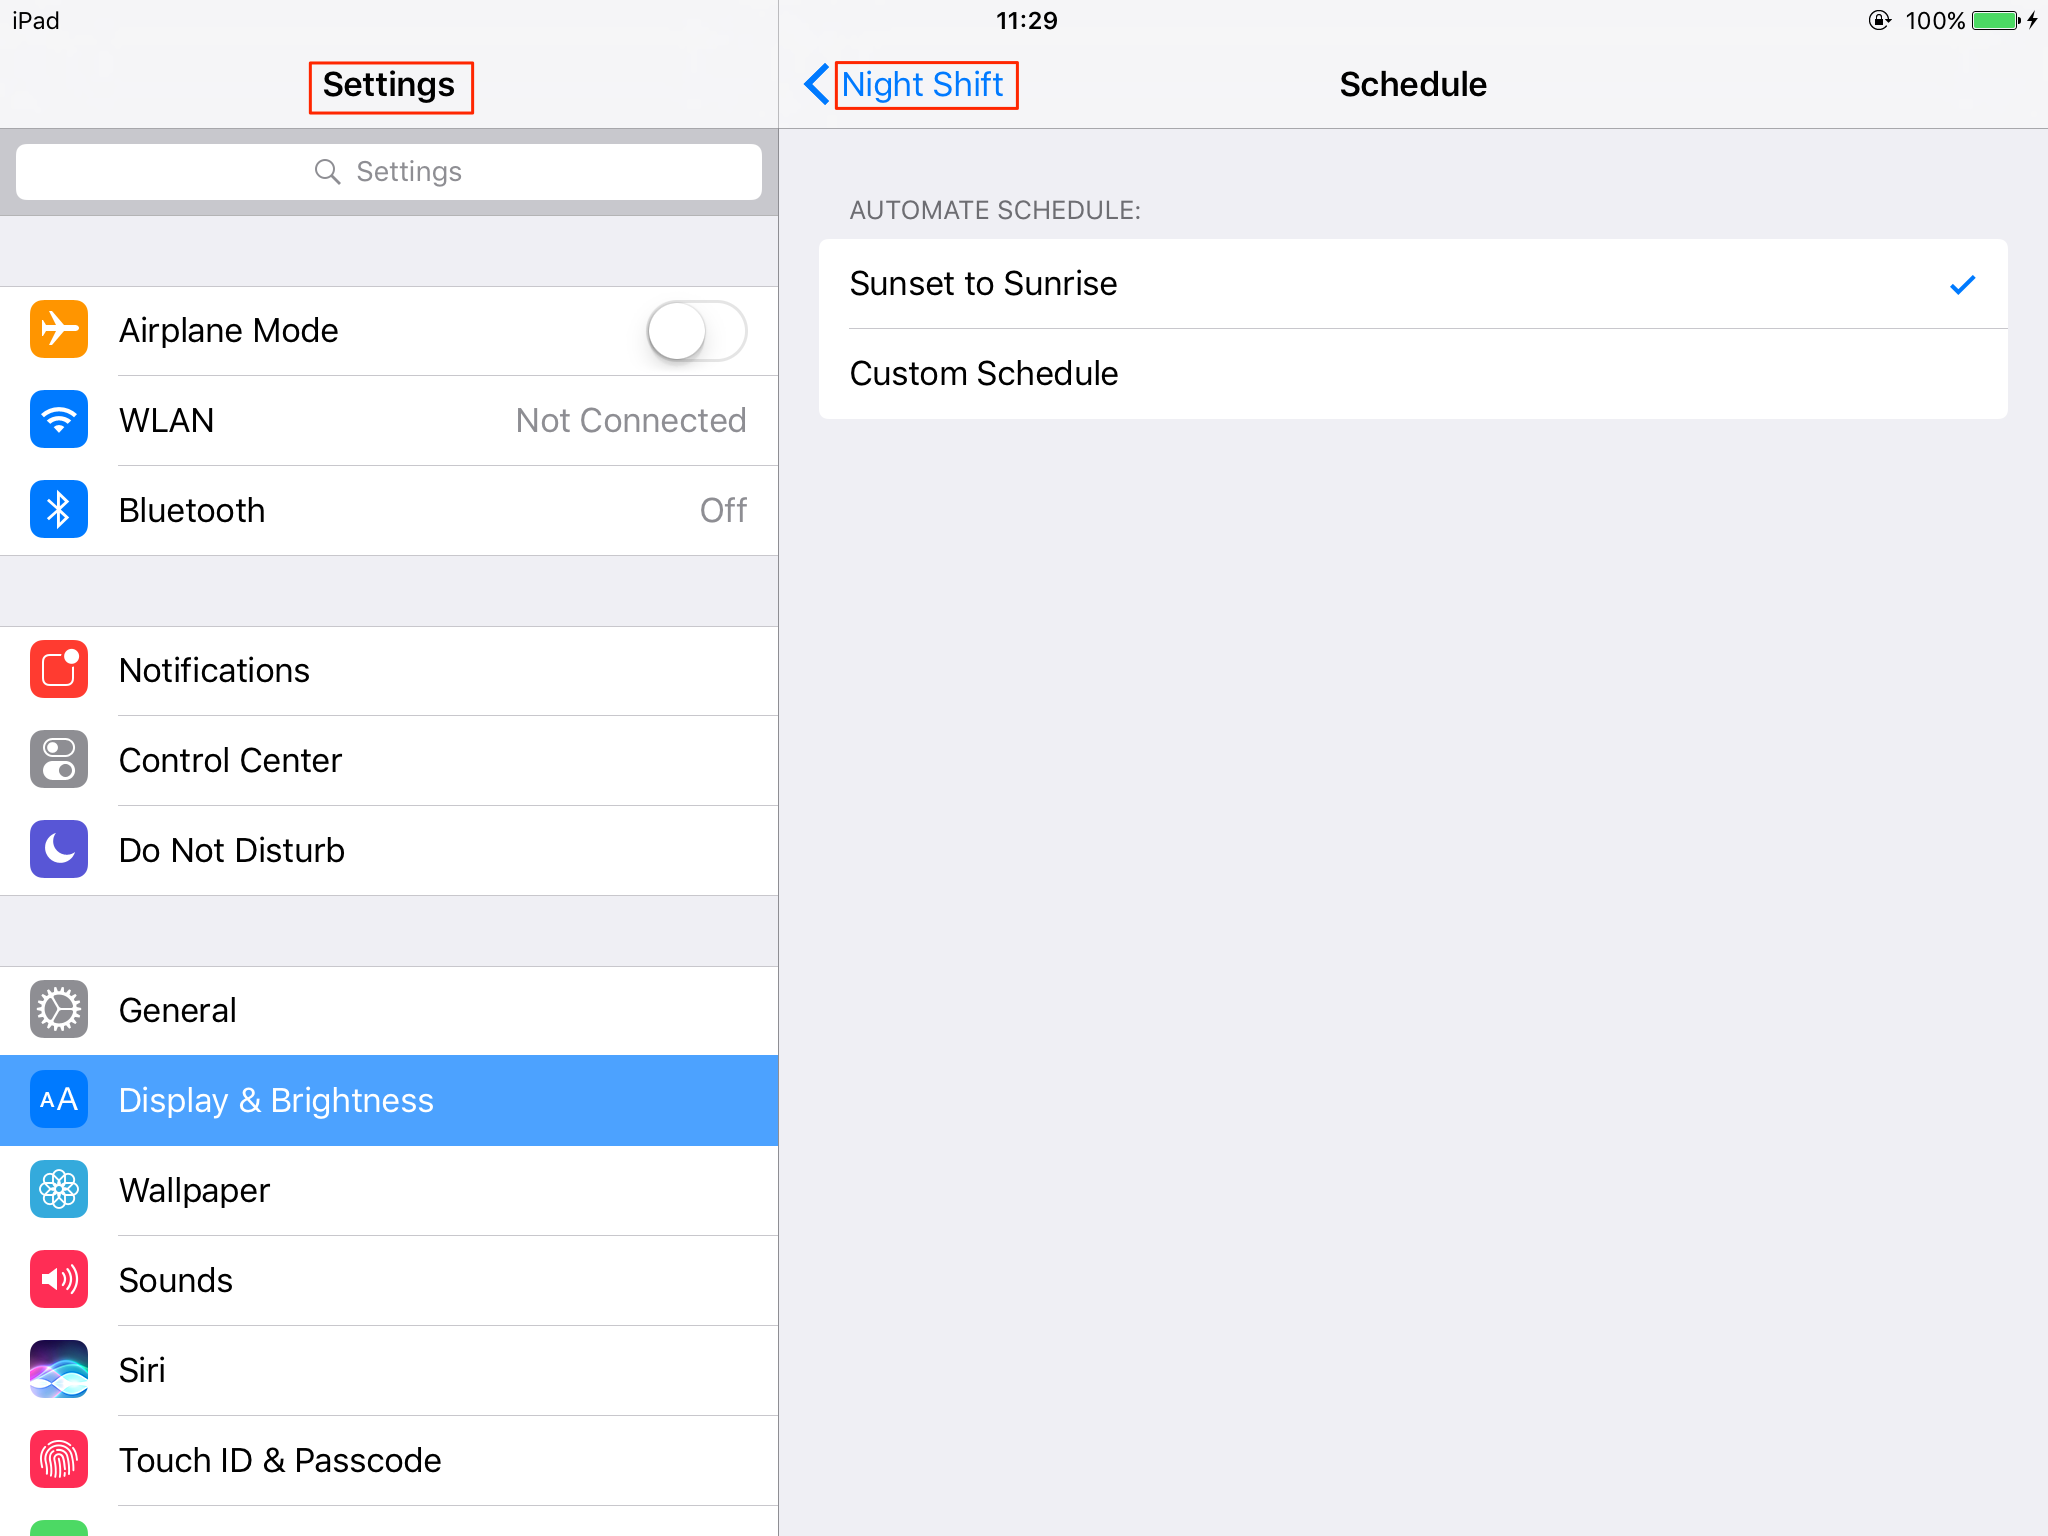Open Siri settings
This screenshot has width=2048, height=1536.
[389, 1370]
